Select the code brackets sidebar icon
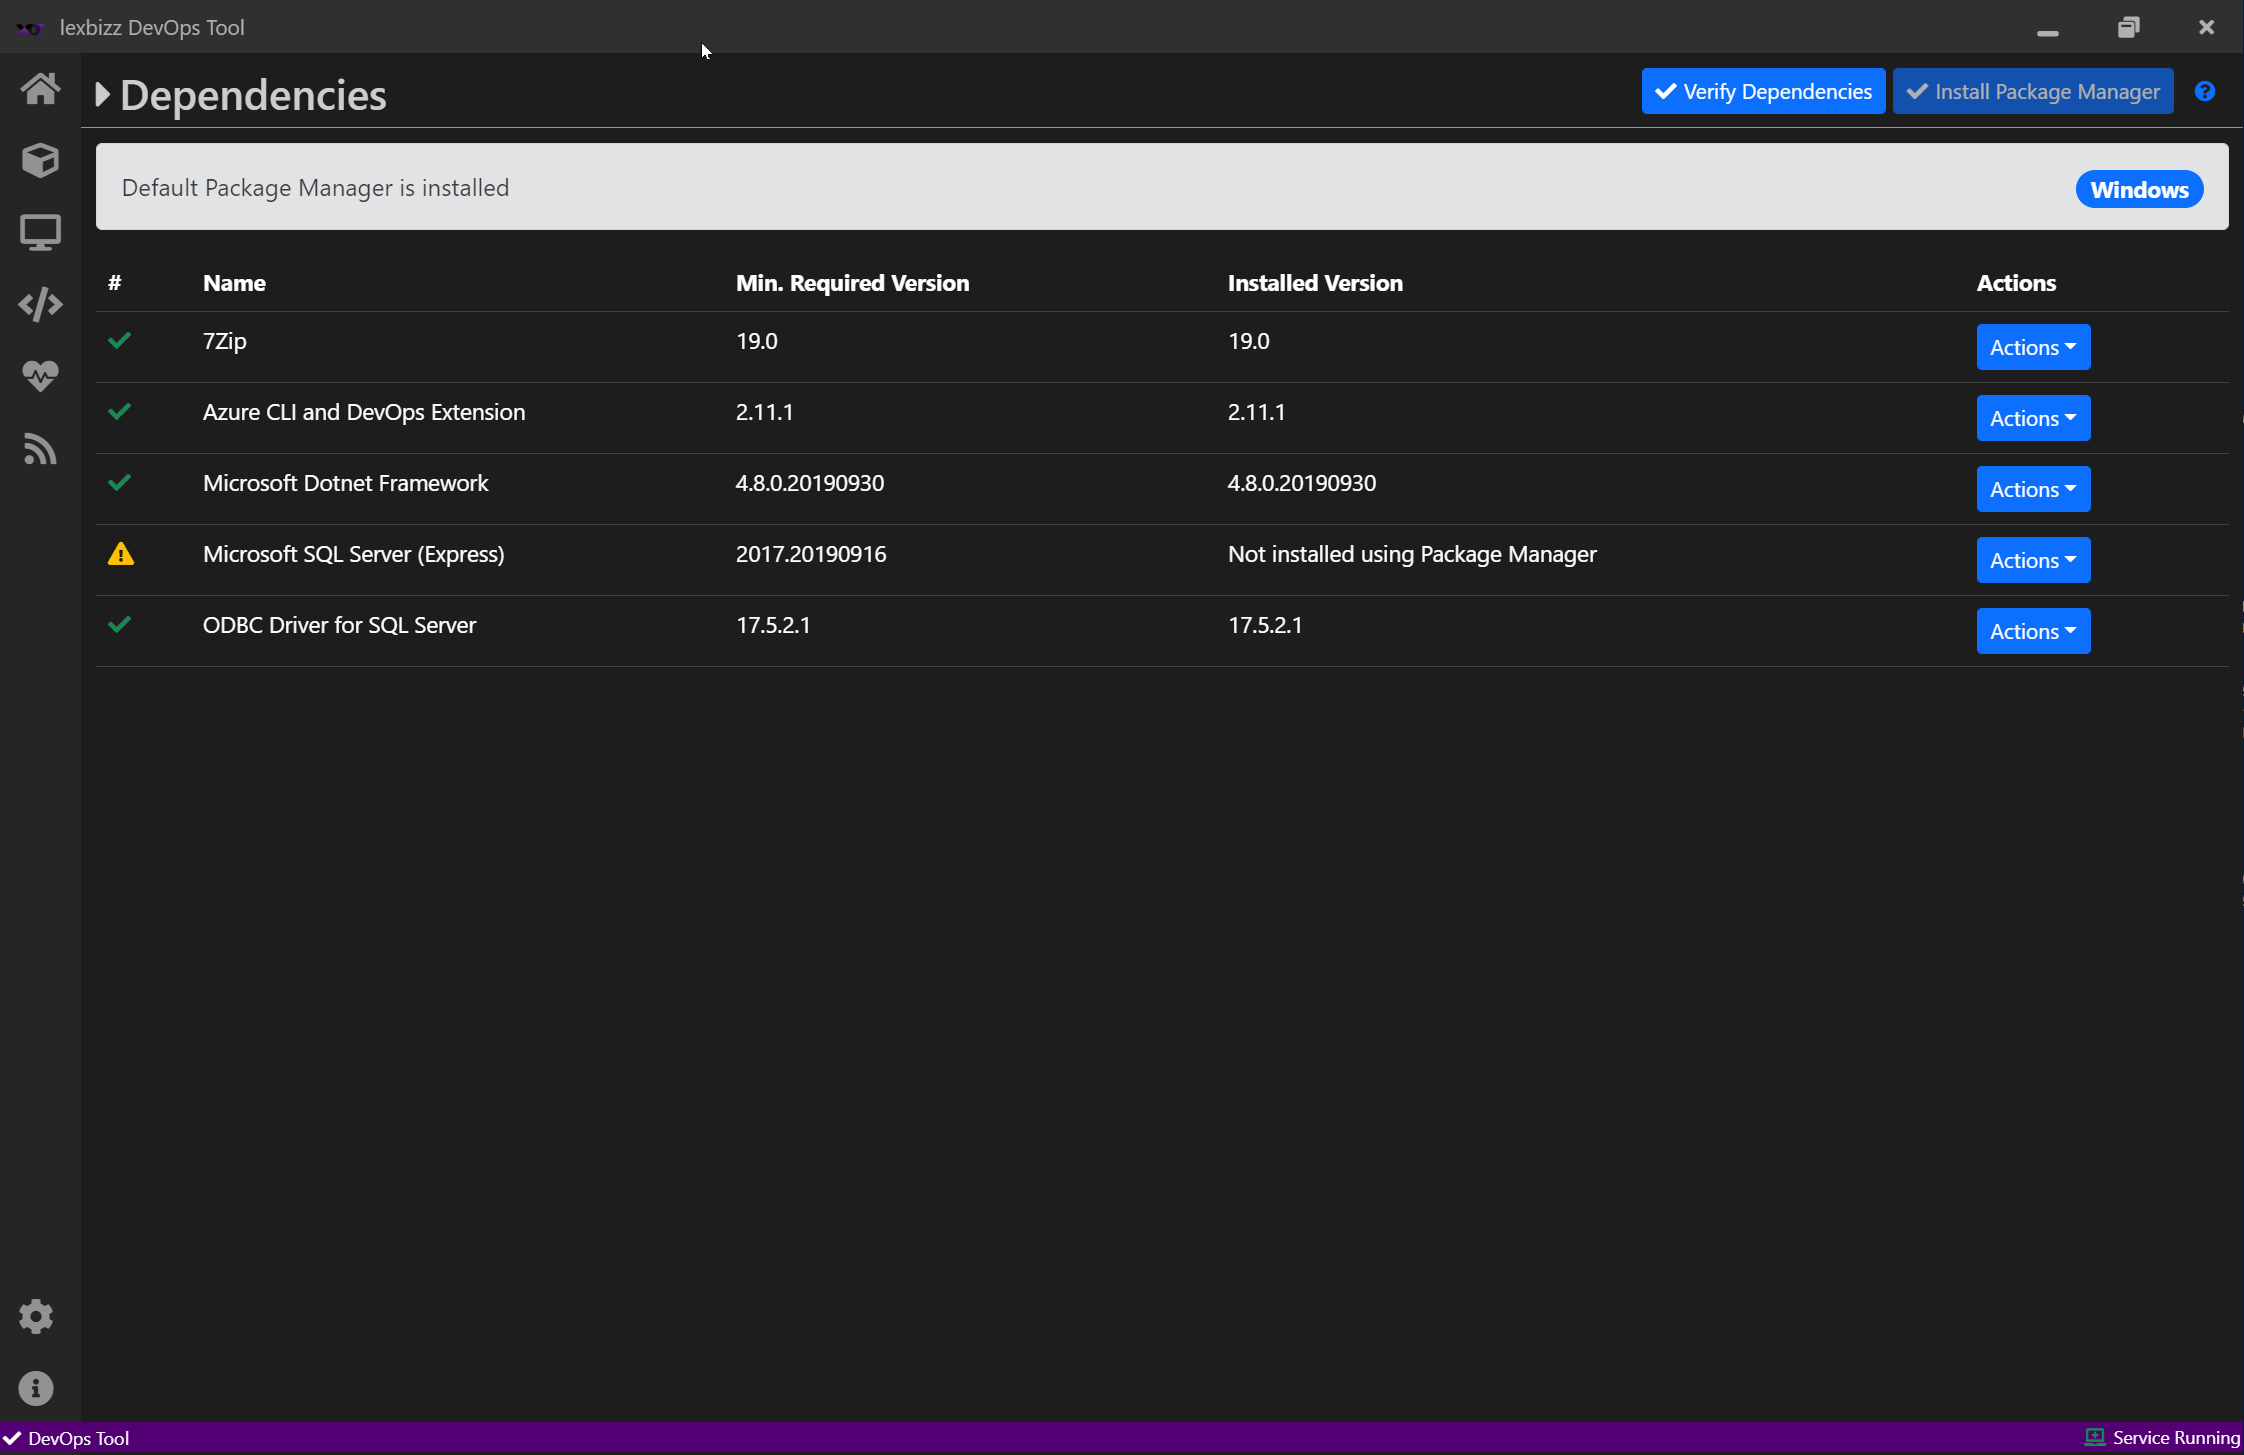This screenshot has height=1455, width=2244. point(40,304)
